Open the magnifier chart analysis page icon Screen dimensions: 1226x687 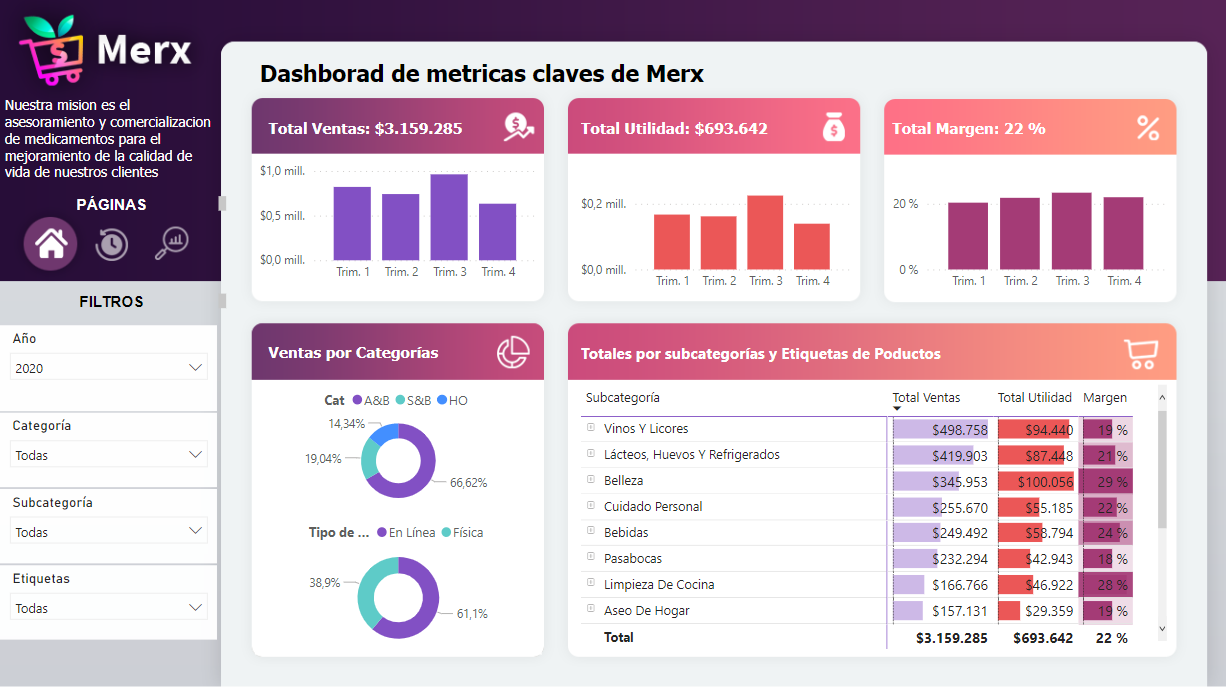[172, 243]
